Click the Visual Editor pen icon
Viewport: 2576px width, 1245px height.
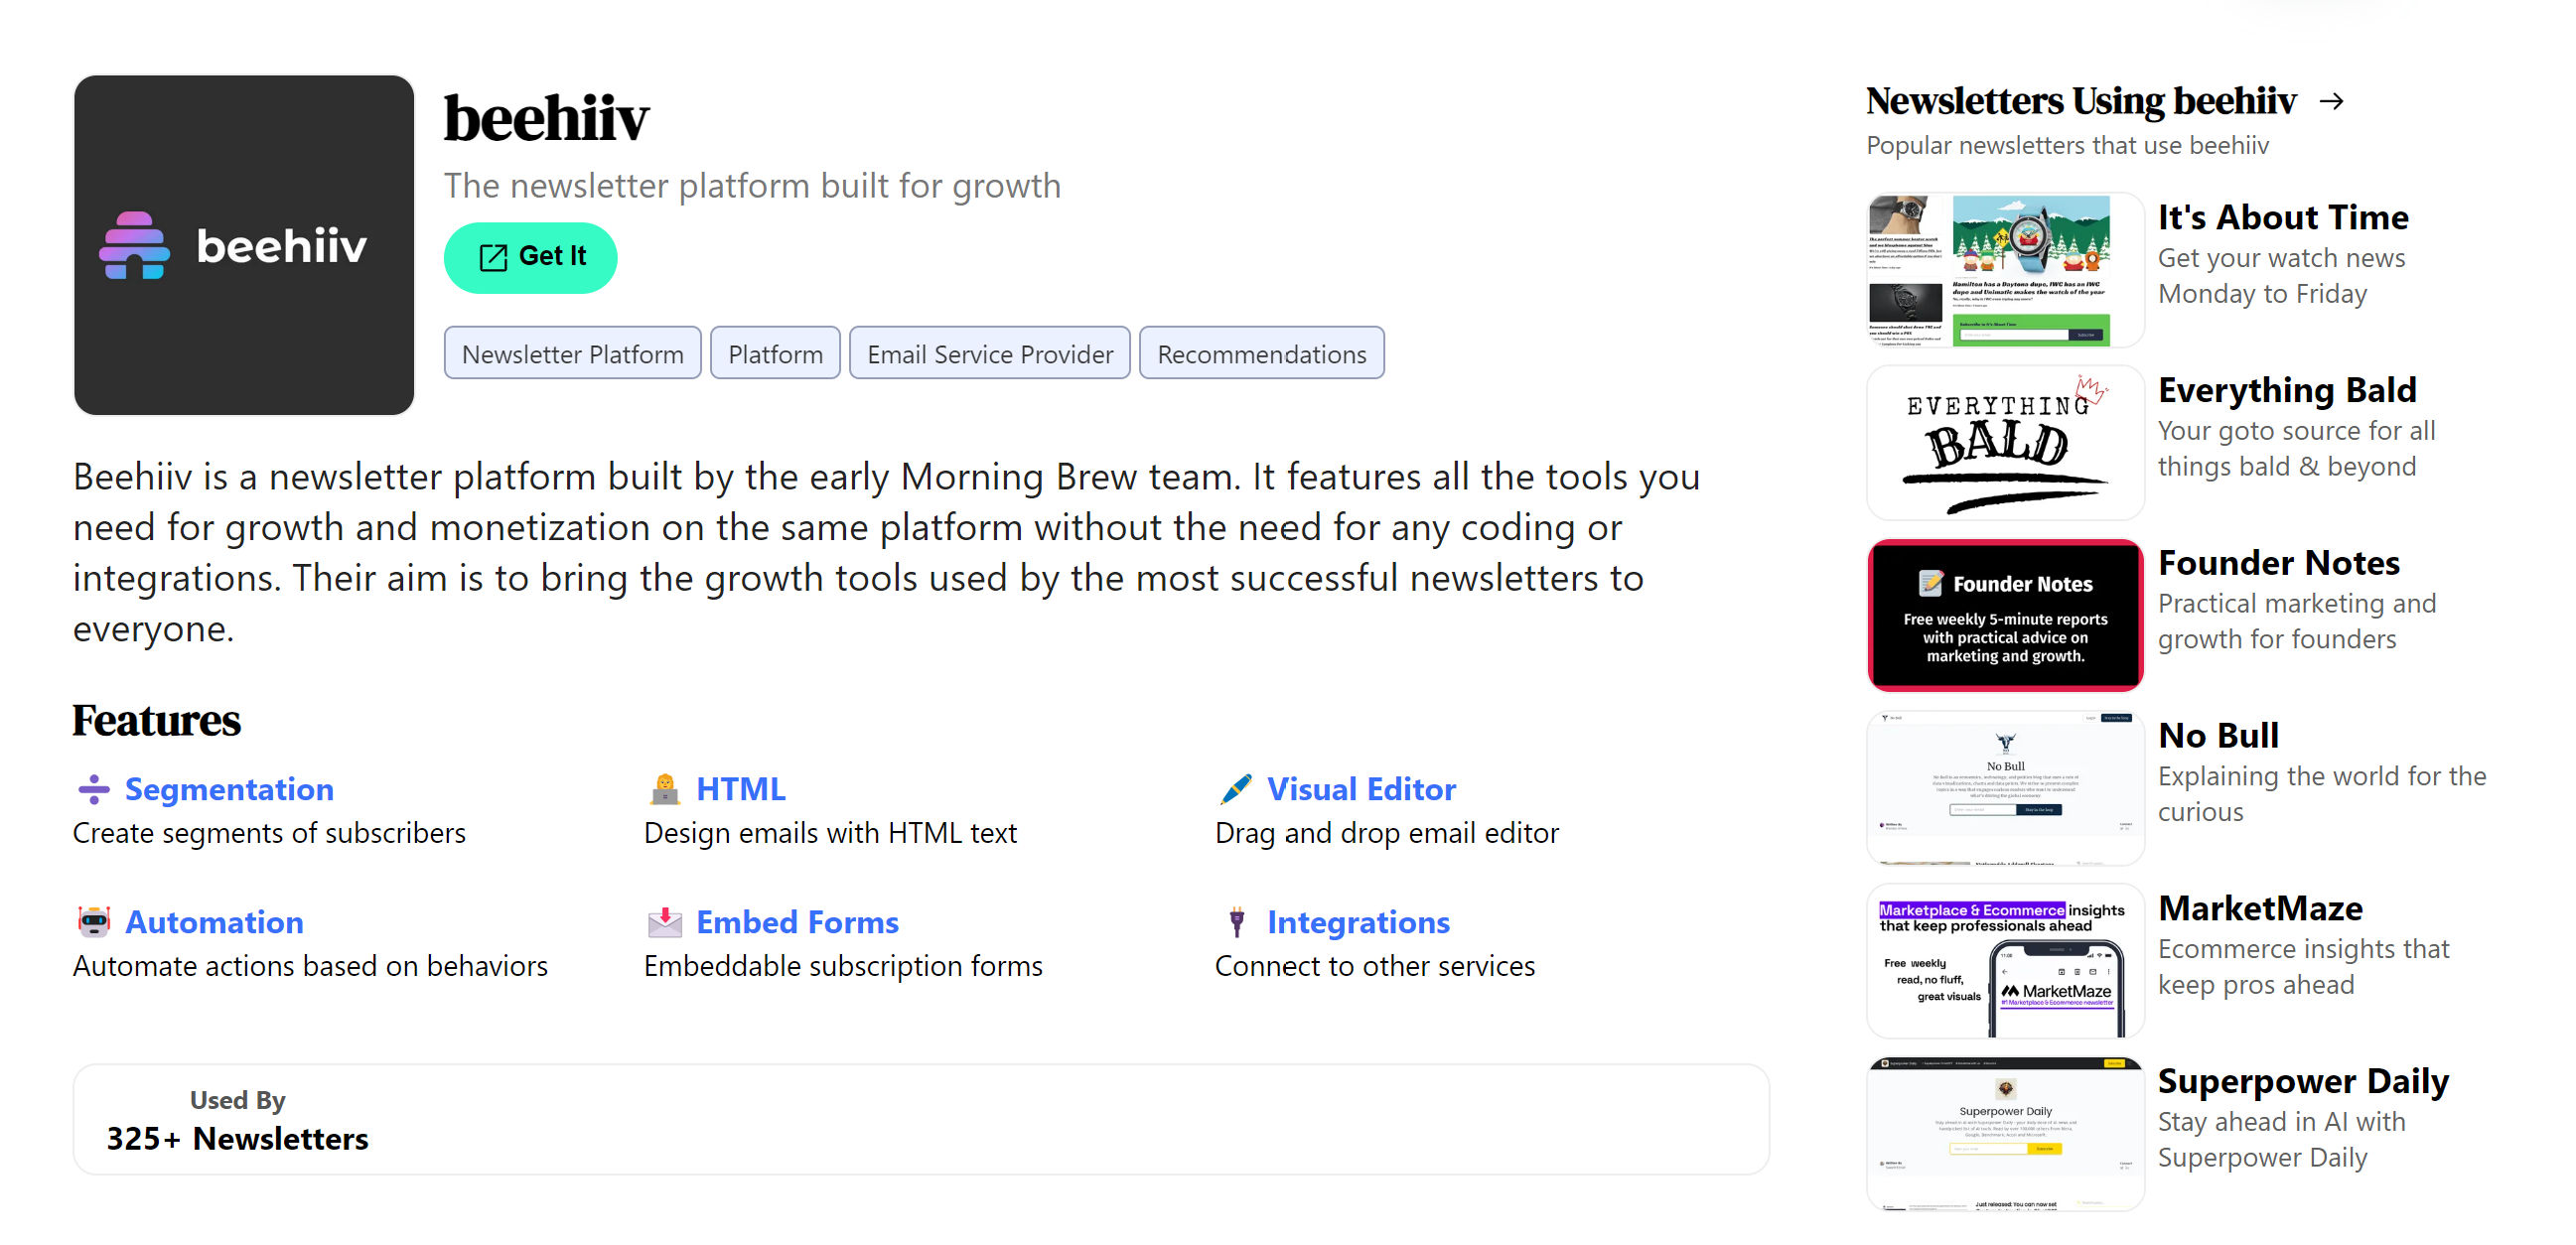1236,789
